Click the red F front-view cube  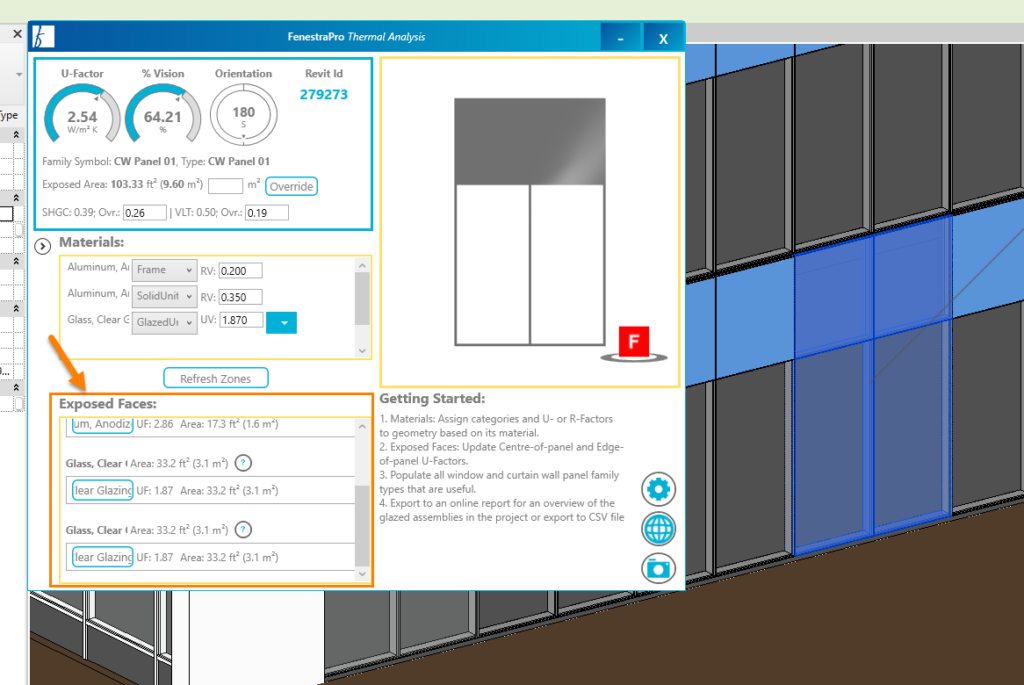(633, 342)
